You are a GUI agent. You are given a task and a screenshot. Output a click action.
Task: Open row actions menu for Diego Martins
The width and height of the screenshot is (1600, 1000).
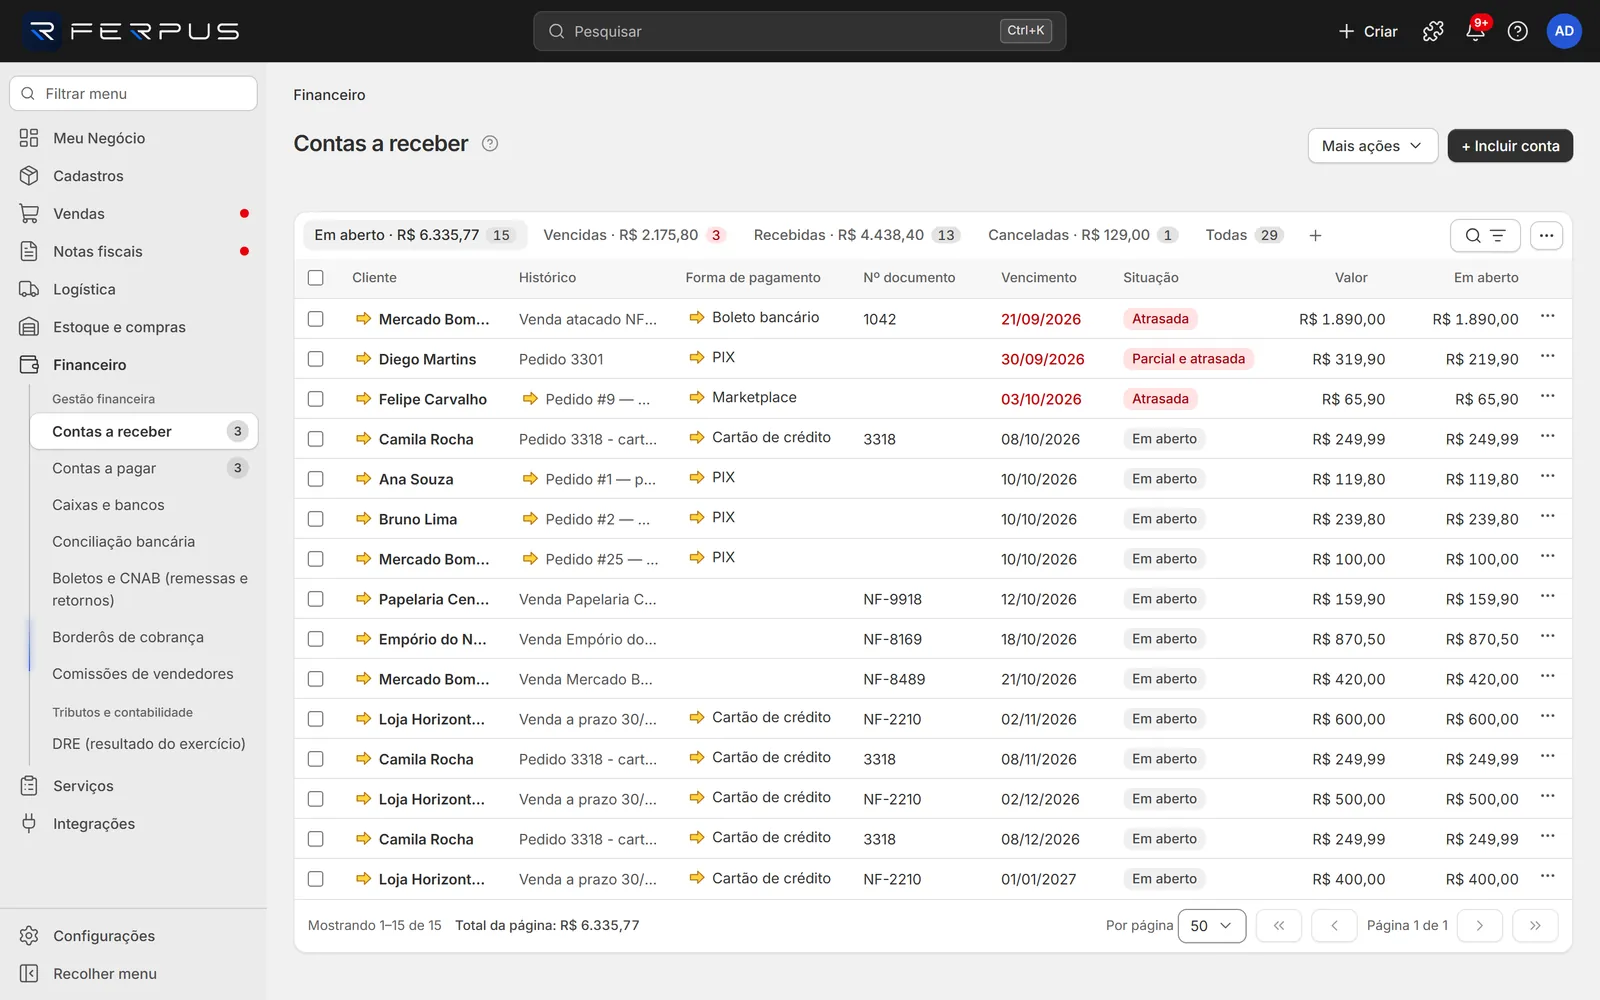click(1547, 357)
